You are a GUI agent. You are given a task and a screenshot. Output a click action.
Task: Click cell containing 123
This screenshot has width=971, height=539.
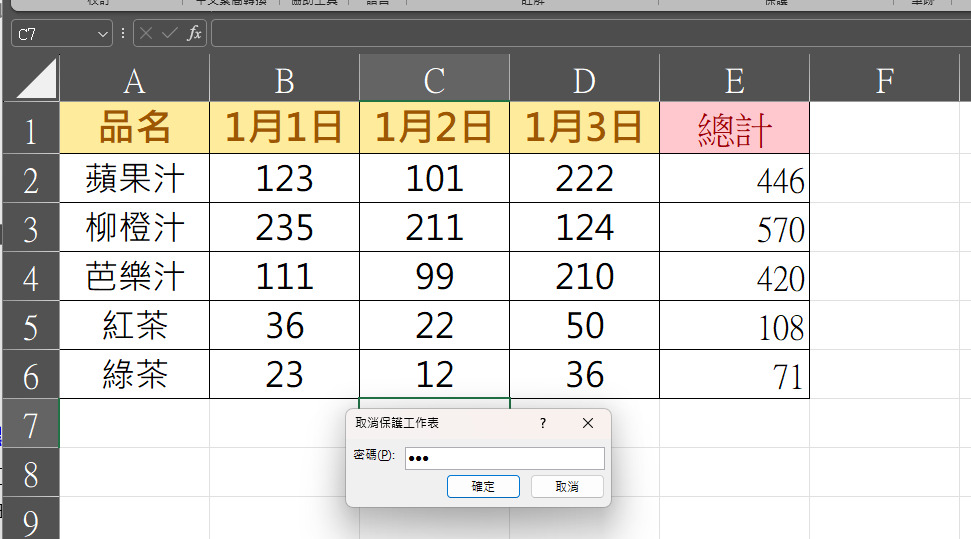click(284, 178)
